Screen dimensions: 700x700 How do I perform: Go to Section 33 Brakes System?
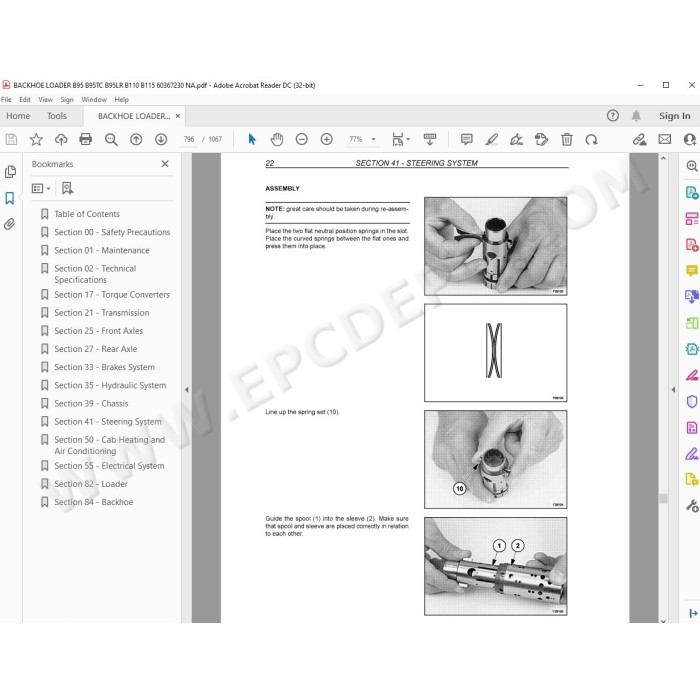coord(104,367)
